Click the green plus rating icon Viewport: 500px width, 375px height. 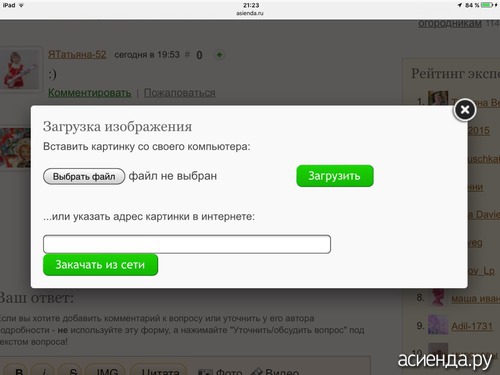click(219, 55)
